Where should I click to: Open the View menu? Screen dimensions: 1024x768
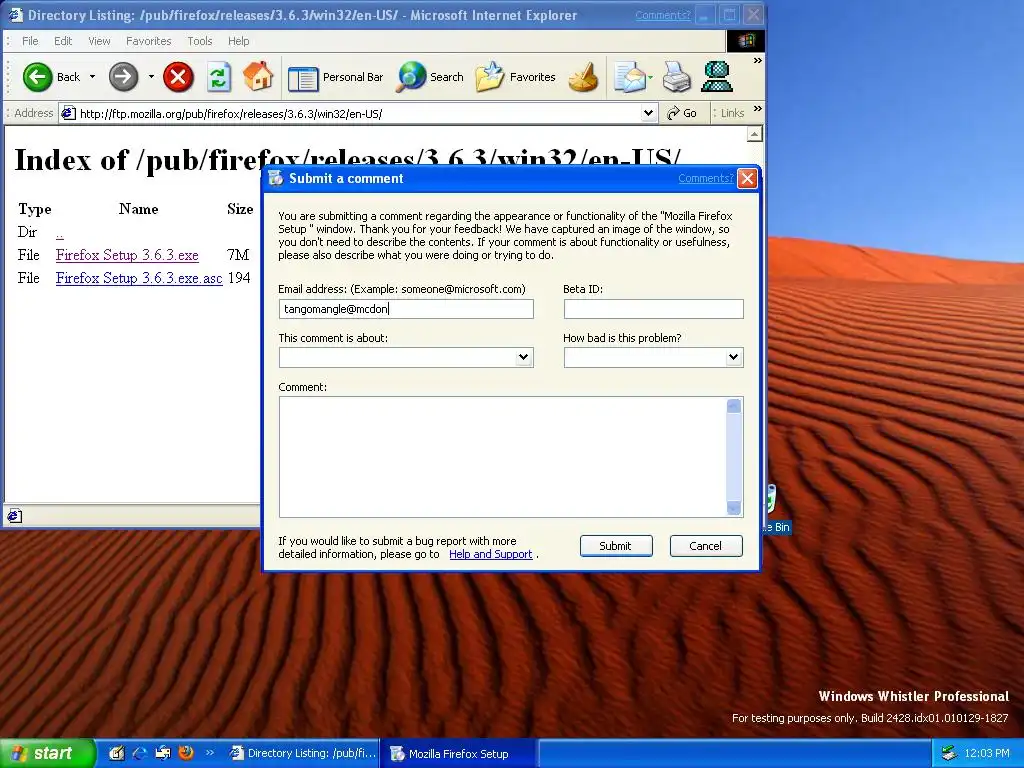pyautogui.click(x=99, y=41)
